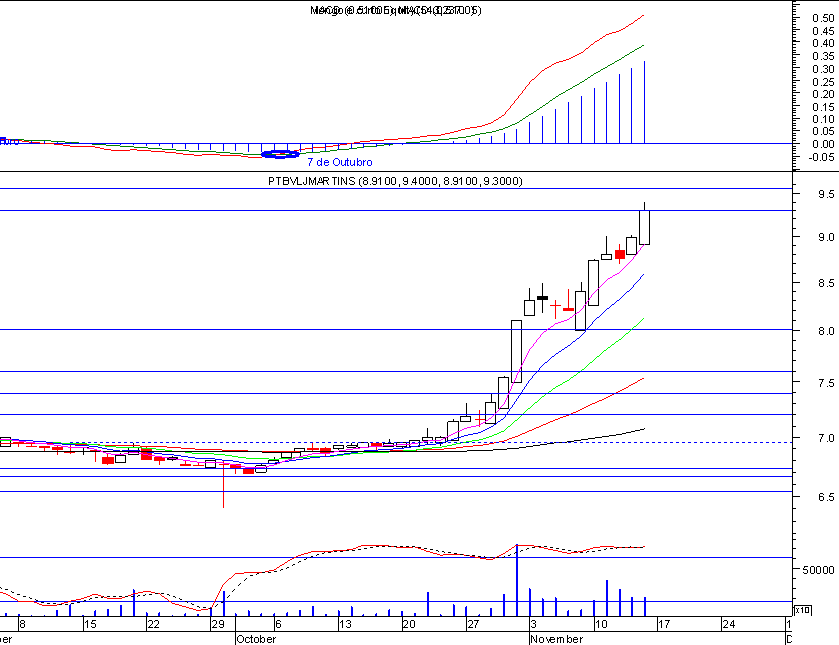Click date label 13 on time axis

click(345, 624)
